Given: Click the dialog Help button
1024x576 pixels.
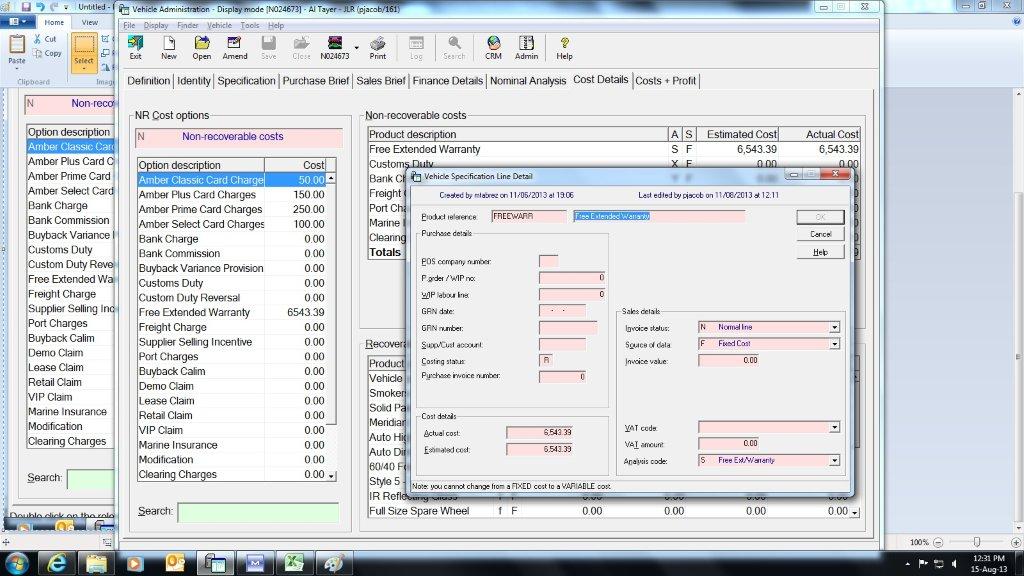Looking at the screenshot, I should point(820,252).
